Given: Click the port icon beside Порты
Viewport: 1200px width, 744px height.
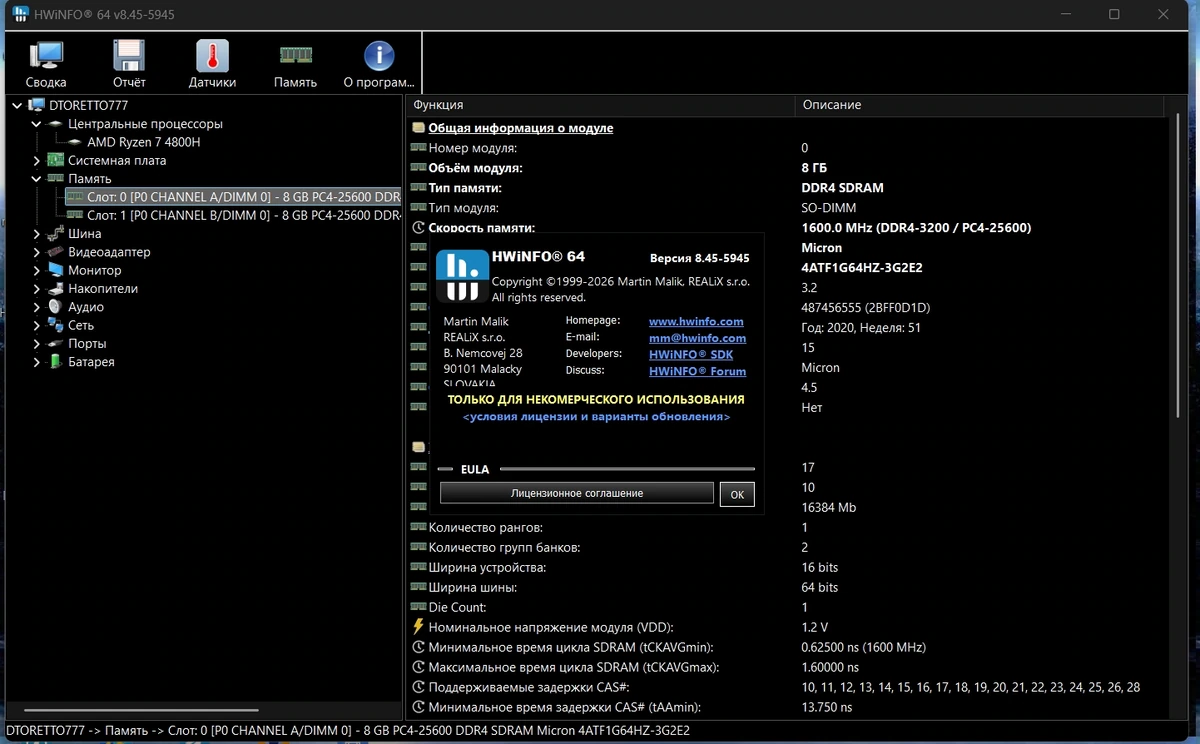Looking at the screenshot, I should click(56, 343).
